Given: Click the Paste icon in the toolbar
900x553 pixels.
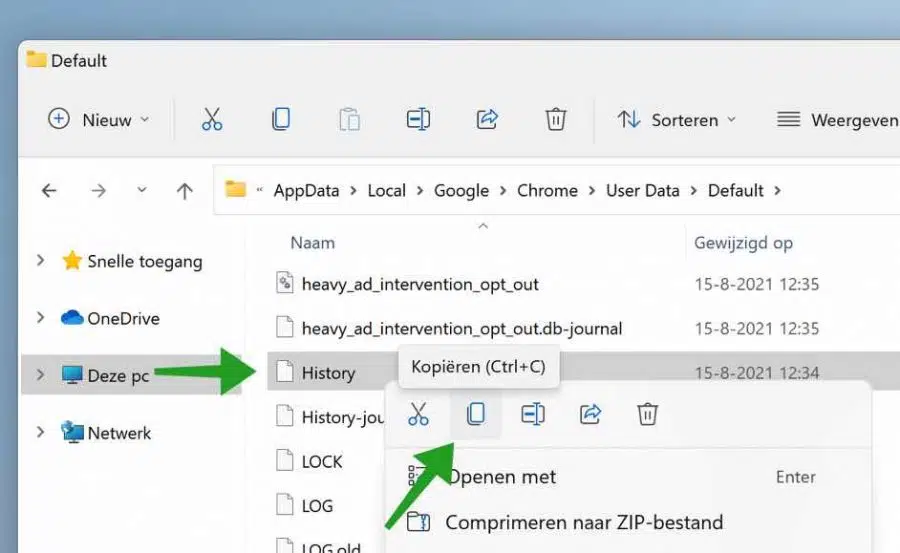Looking at the screenshot, I should point(350,119).
